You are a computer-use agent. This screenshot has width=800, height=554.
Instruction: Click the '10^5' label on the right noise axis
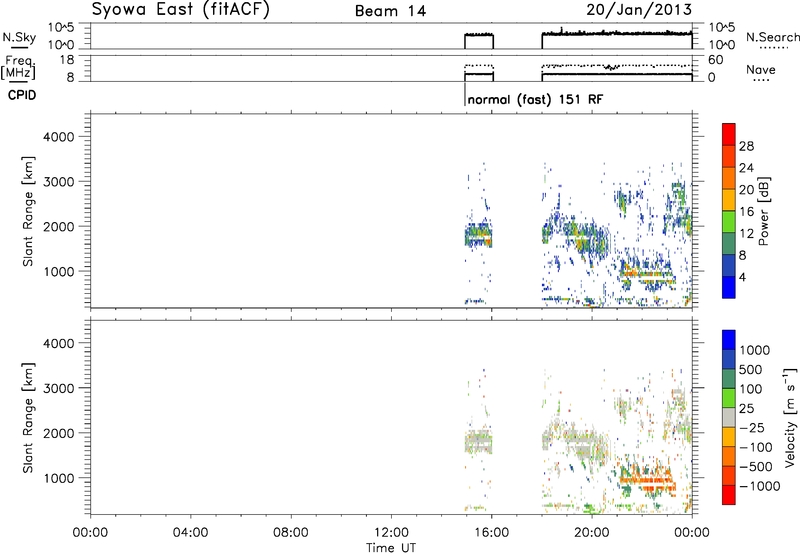721,27
